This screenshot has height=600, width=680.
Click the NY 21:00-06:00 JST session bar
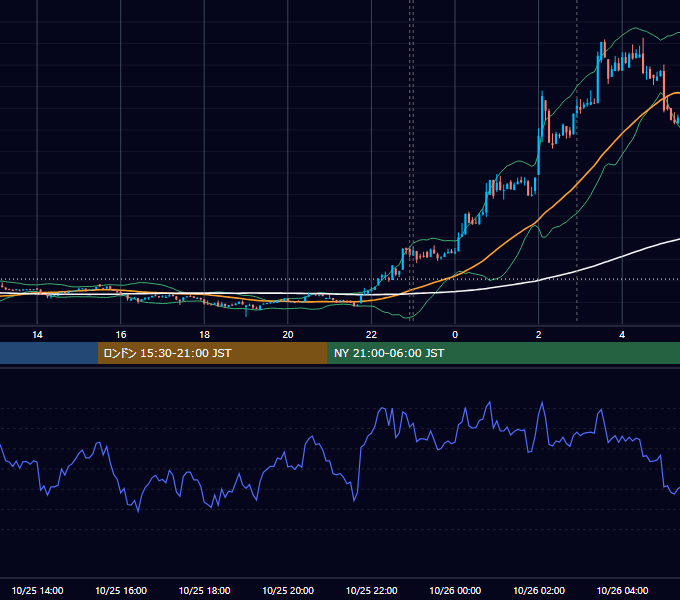point(503,353)
